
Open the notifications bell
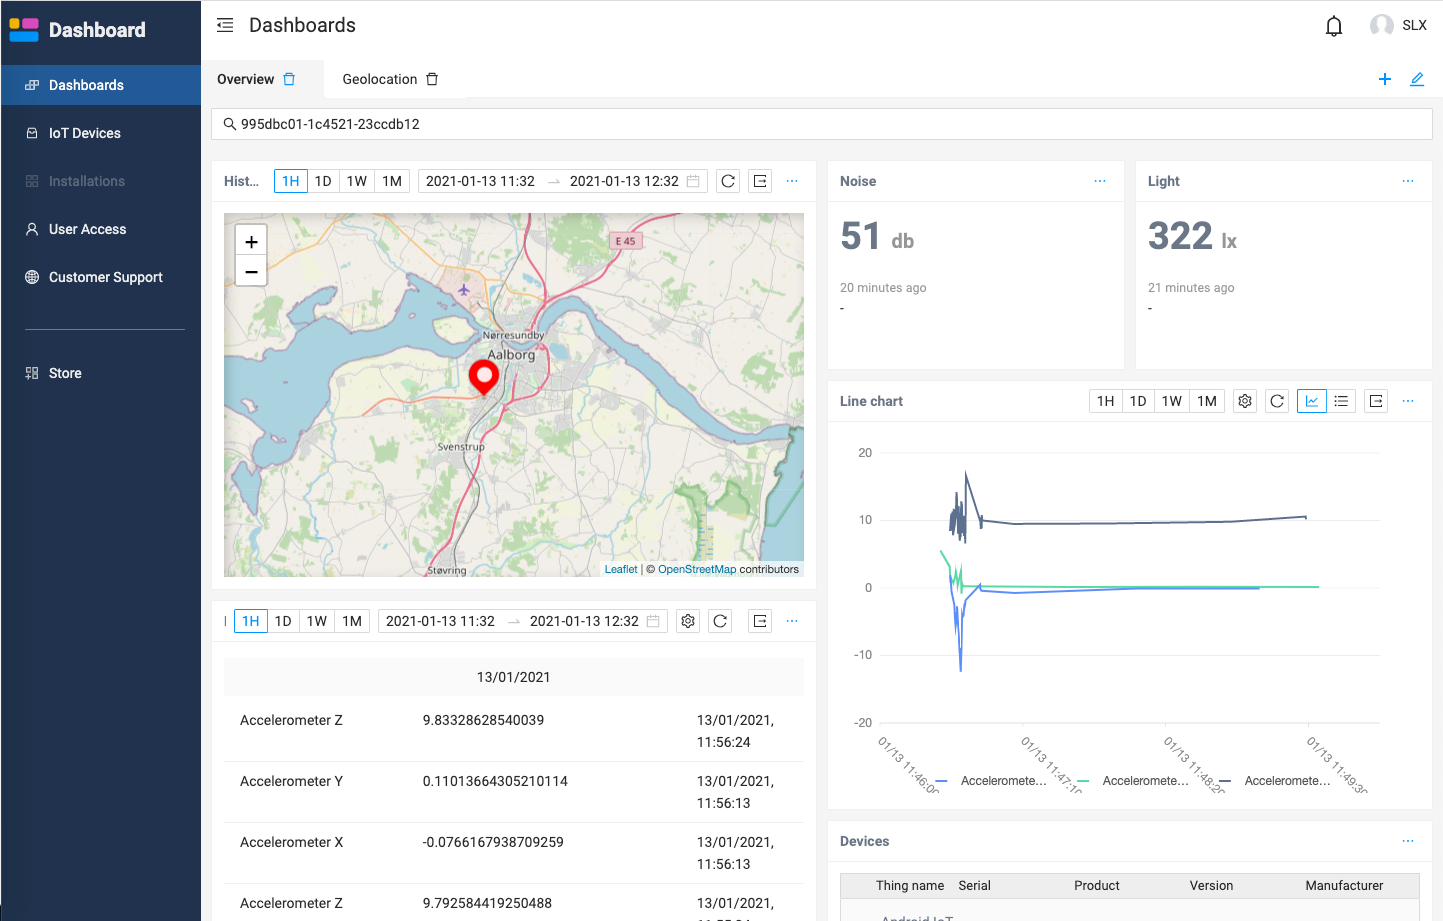pyautogui.click(x=1333, y=26)
